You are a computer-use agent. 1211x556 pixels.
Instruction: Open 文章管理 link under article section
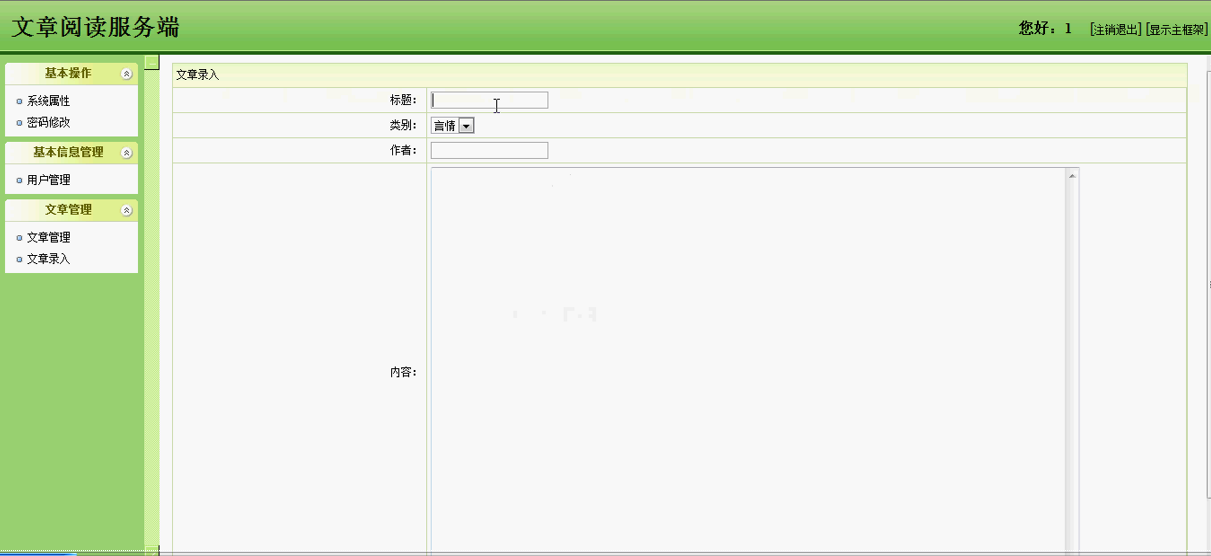coord(48,237)
